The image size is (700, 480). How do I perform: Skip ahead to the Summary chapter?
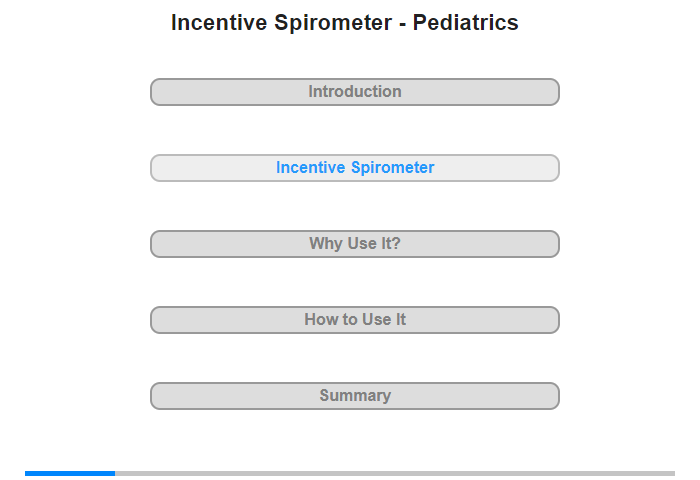coord(354,396)
